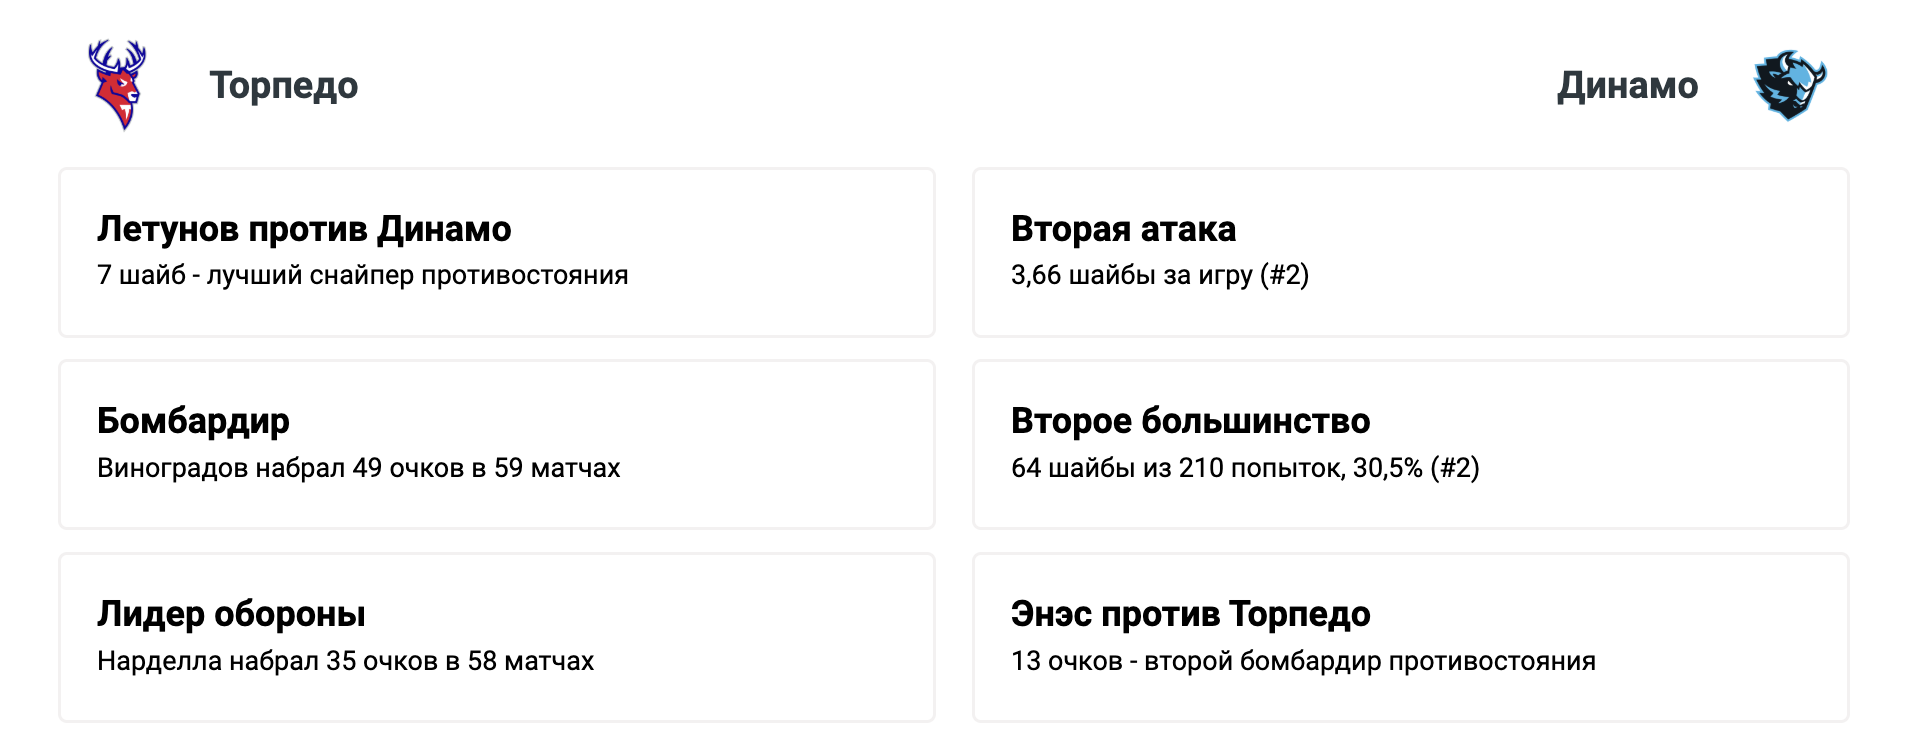Select the Торпедо team name
This screenshot has height=750, width=1908.
(284, 86)
